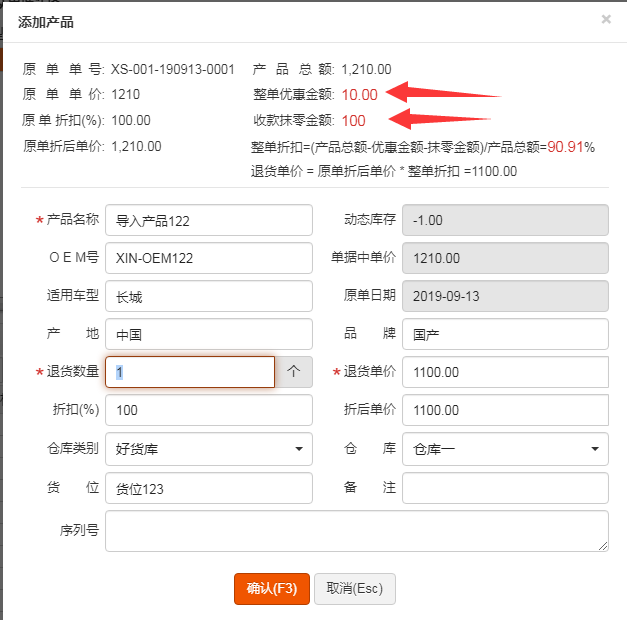
Task: Focus the 货位 location field
Action: pyautogui.click(x=208, y=488)
